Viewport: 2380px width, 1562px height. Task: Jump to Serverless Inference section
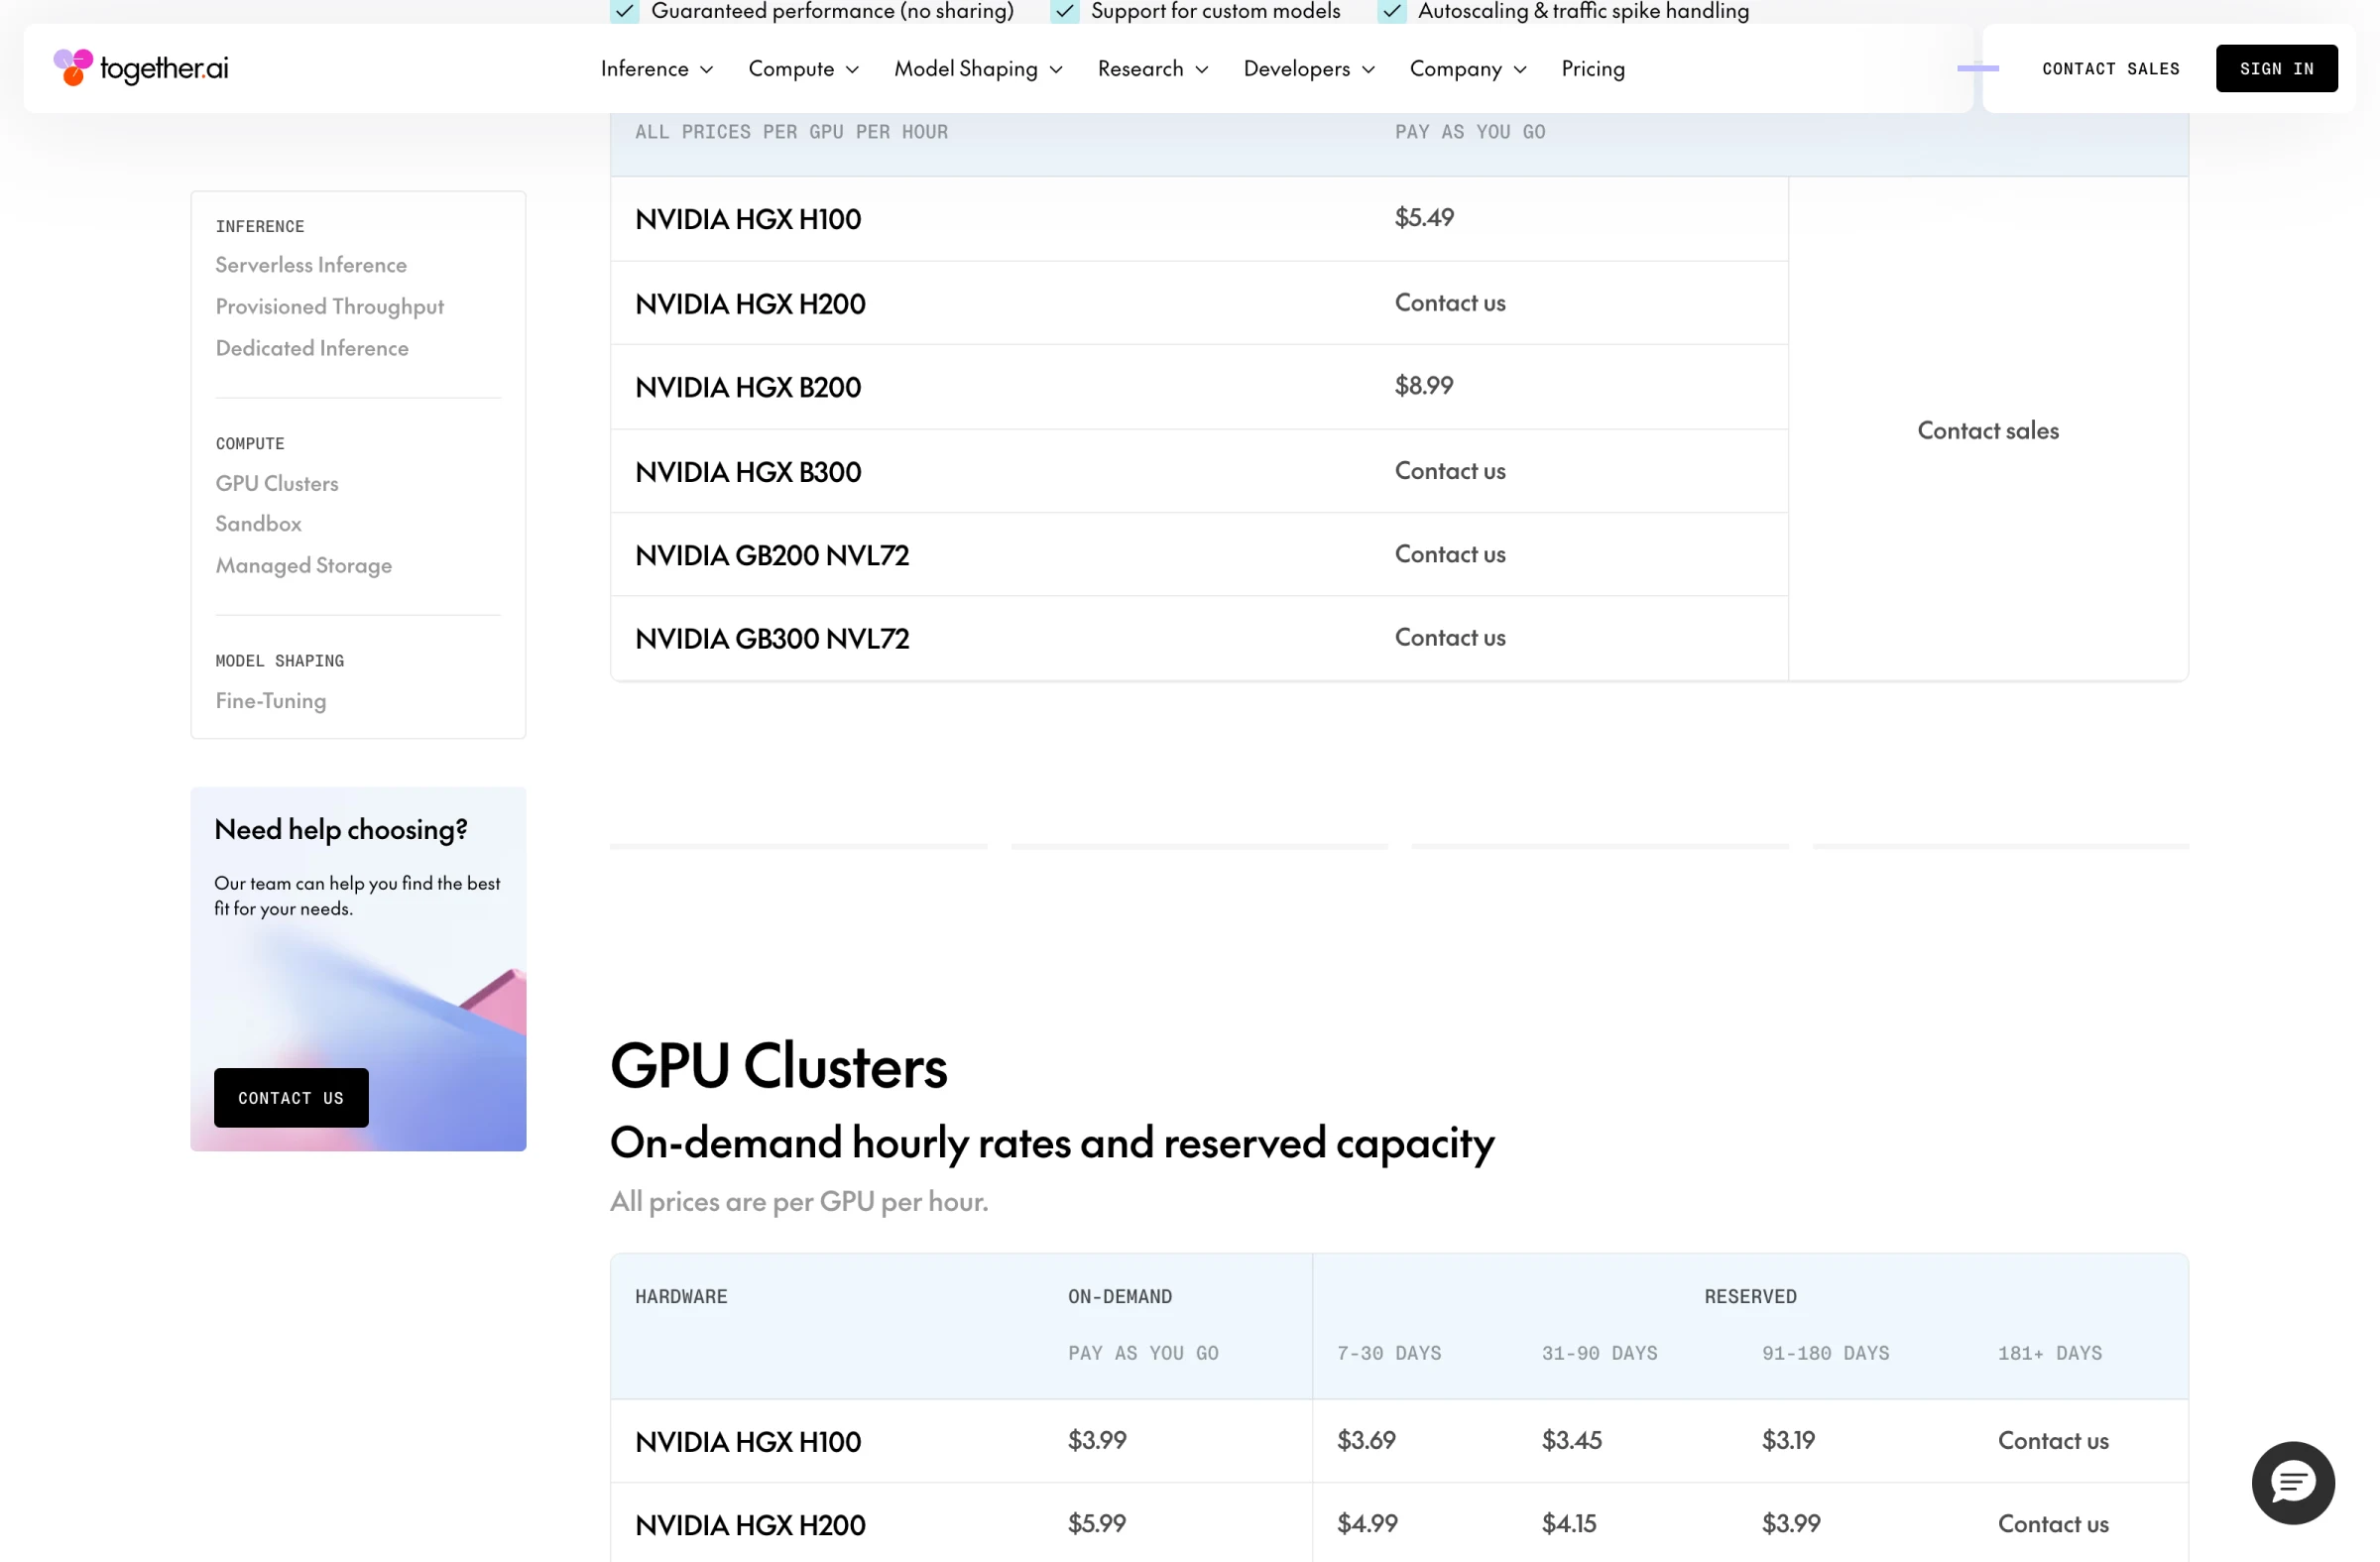point(311,265)
